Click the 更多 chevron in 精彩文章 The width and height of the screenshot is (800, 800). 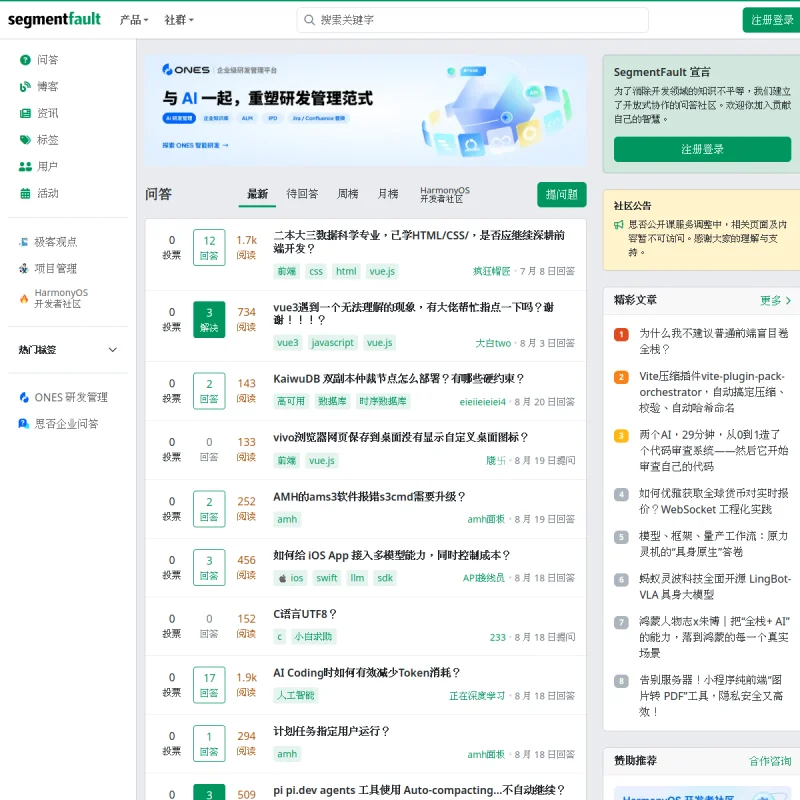pyautogui.click(x=788, y=301)
